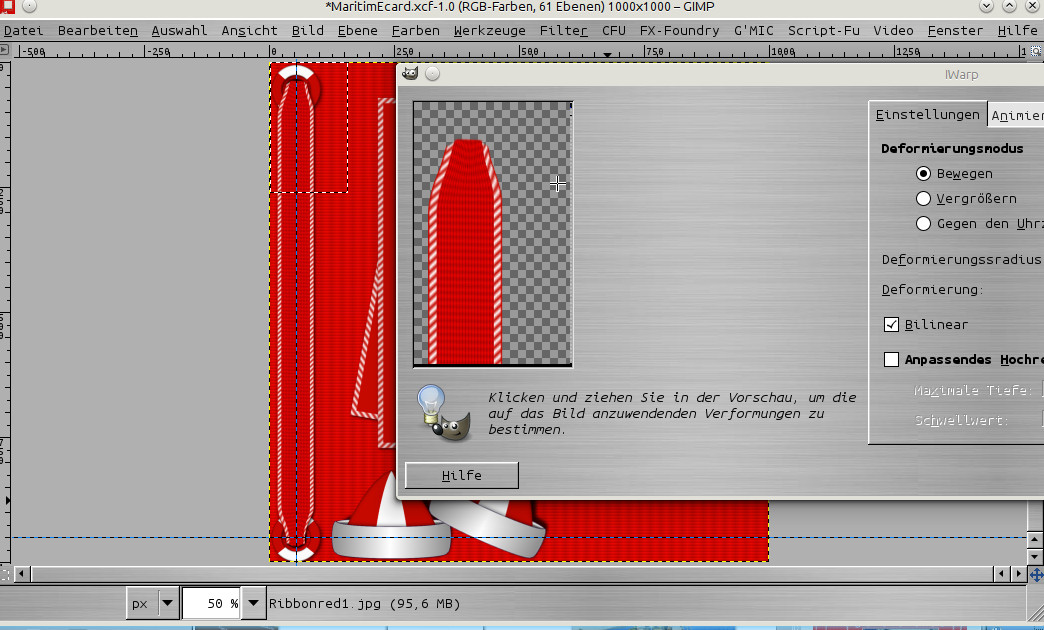Select Vergrößern deformation mode
Screen dimensions: 1044x630
point(923,198)
